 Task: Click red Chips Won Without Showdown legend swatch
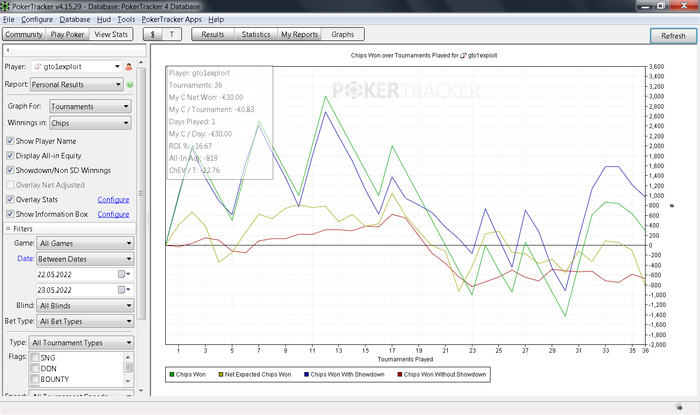(400, 374)
